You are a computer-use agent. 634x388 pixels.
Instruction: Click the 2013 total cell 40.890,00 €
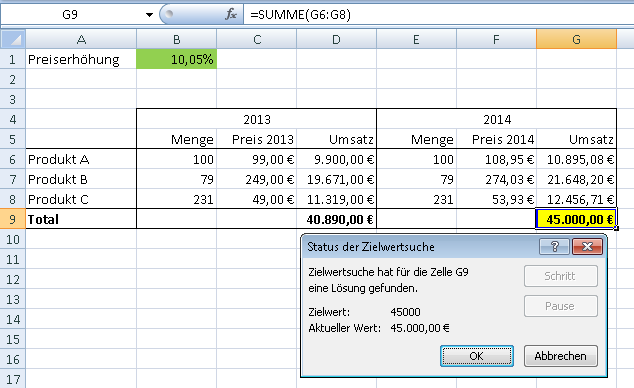click(336, 219)
